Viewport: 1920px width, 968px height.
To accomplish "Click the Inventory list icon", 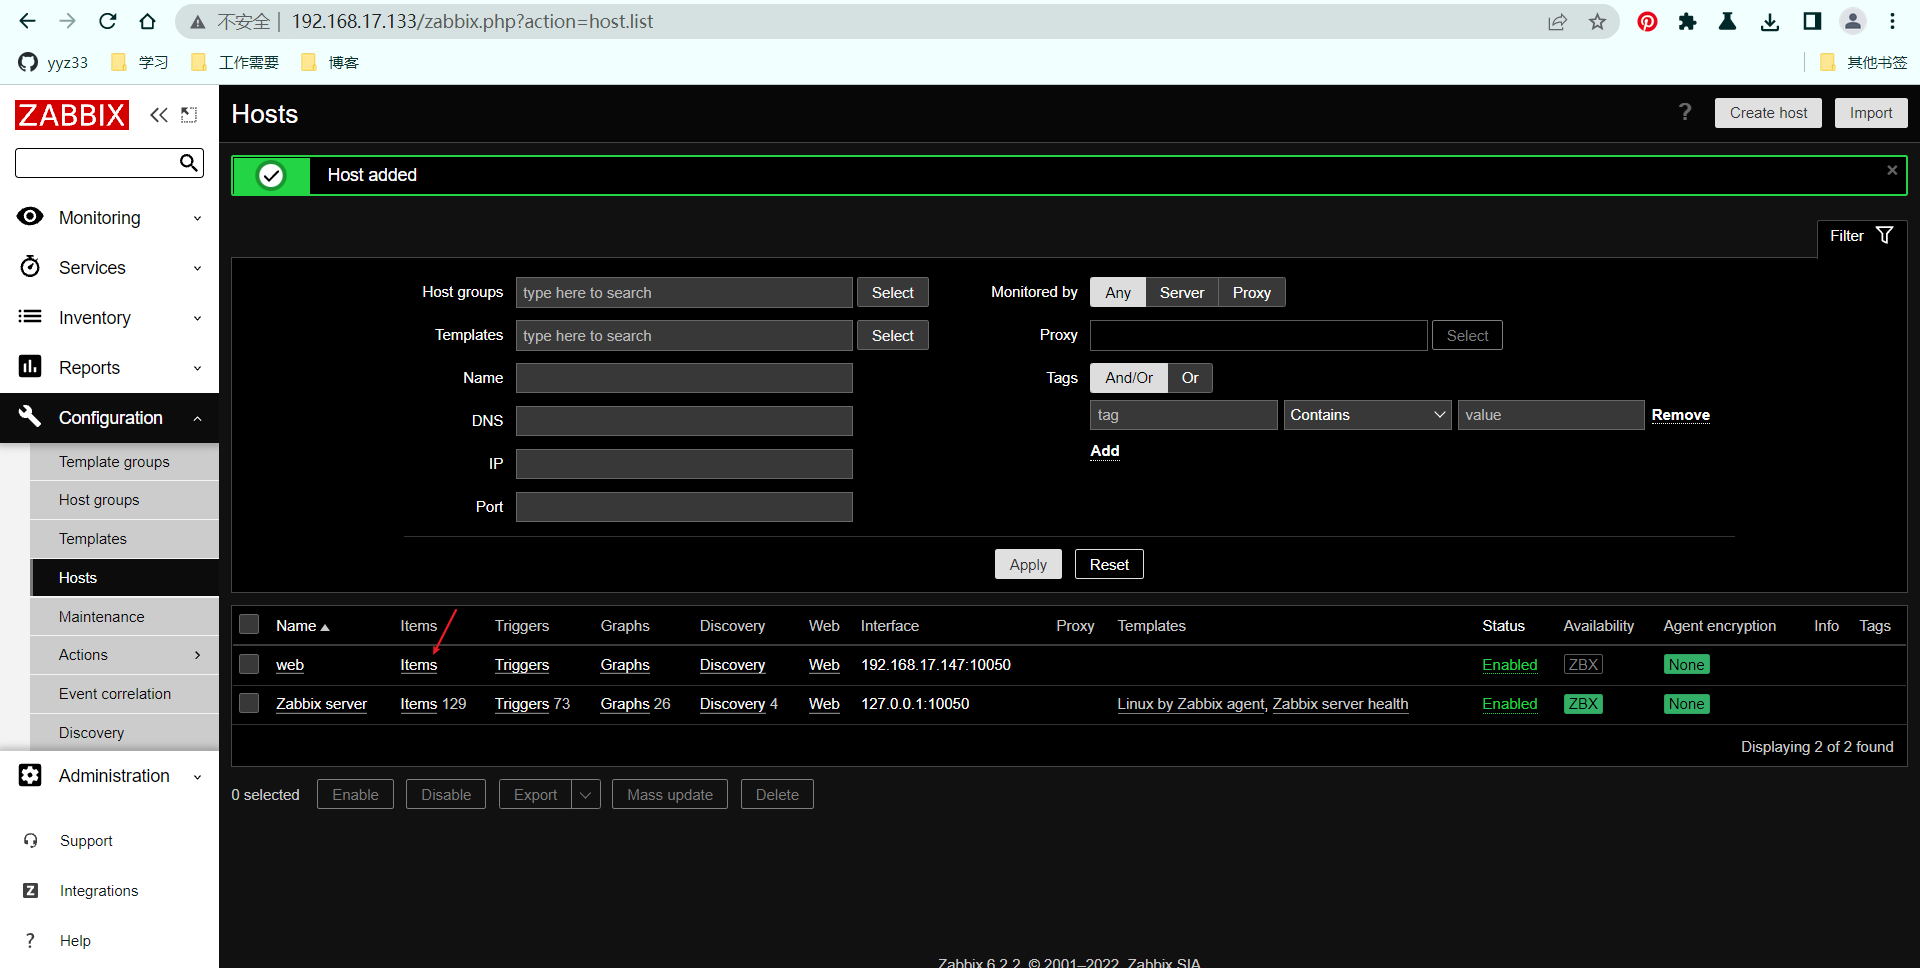I will point(30,317).
